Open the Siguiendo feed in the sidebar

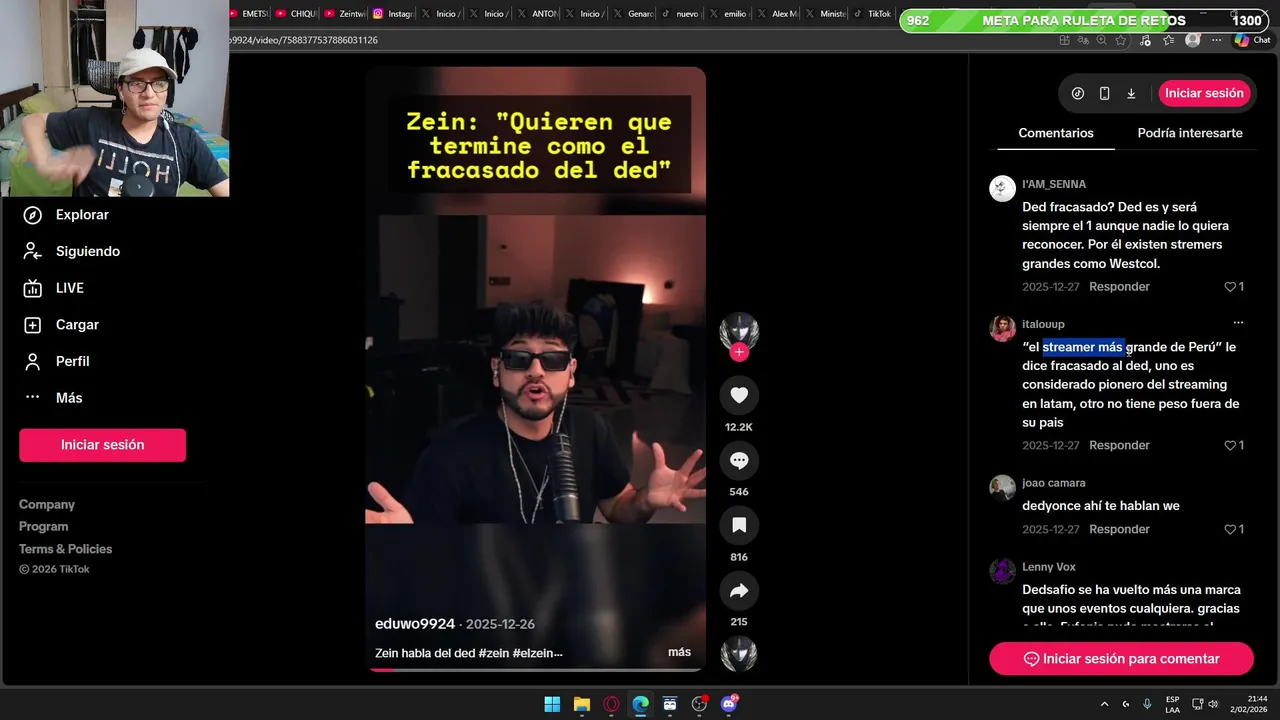click(71, 251)
